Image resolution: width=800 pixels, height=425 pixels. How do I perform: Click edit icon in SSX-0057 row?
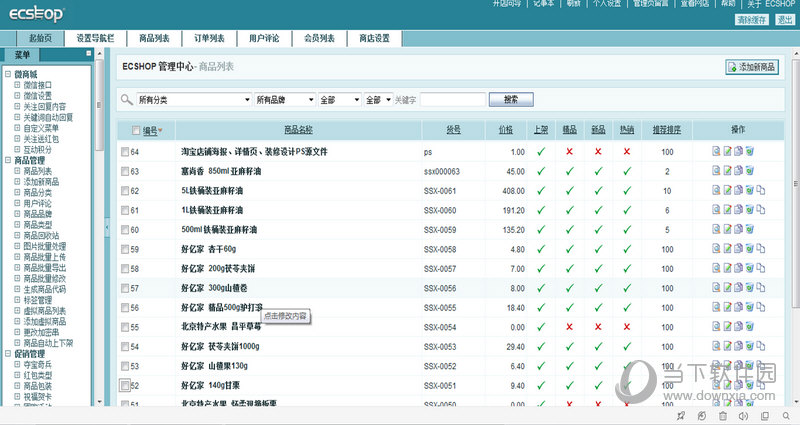[728, 268]
